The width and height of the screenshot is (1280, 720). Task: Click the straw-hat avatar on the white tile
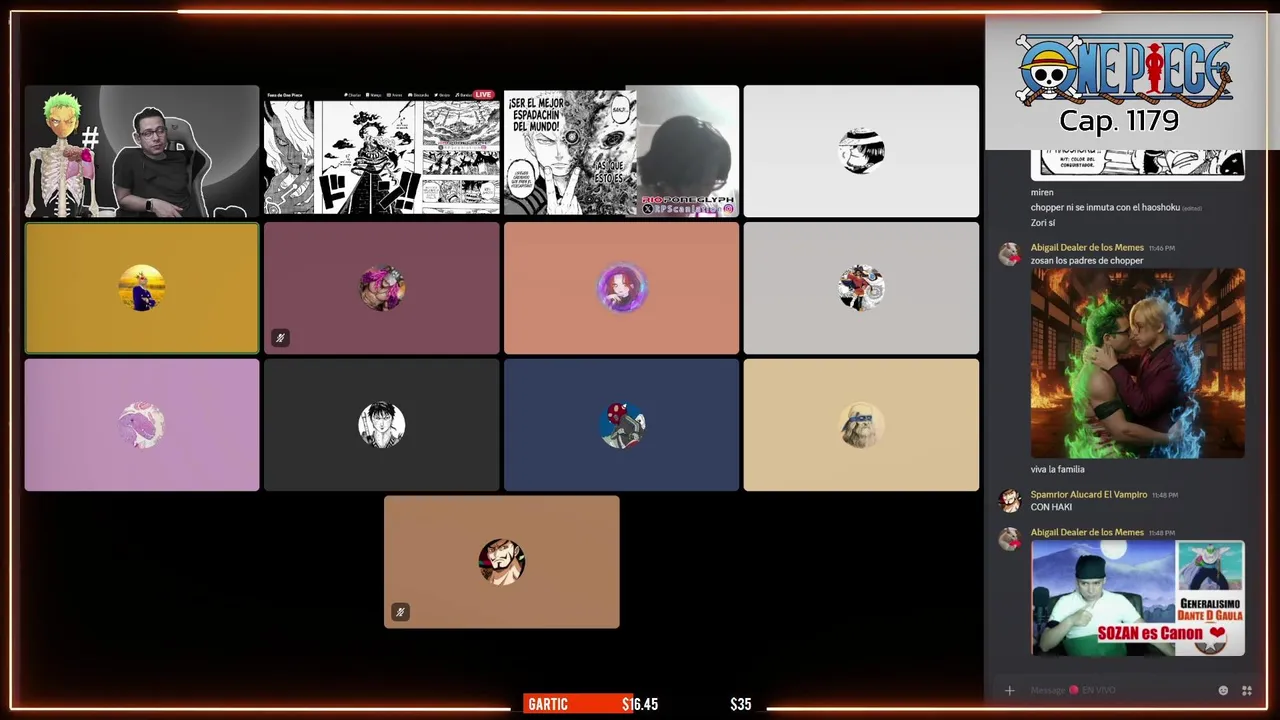(861, 151)
